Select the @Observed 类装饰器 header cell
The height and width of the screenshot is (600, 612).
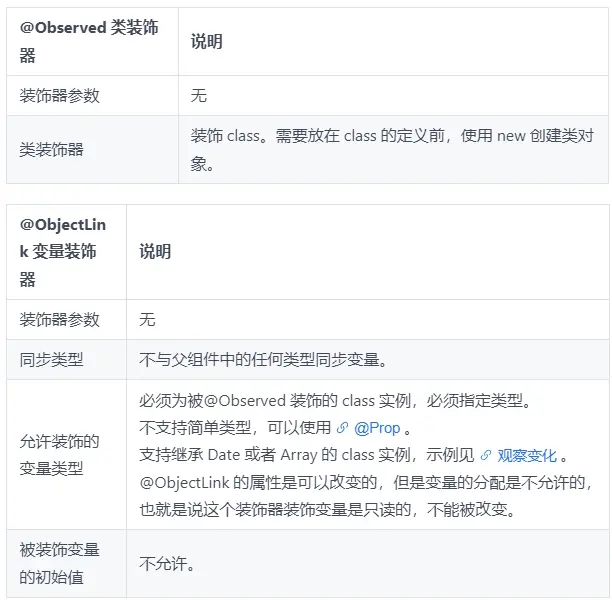pyautogui.click(x=93, y=42)
